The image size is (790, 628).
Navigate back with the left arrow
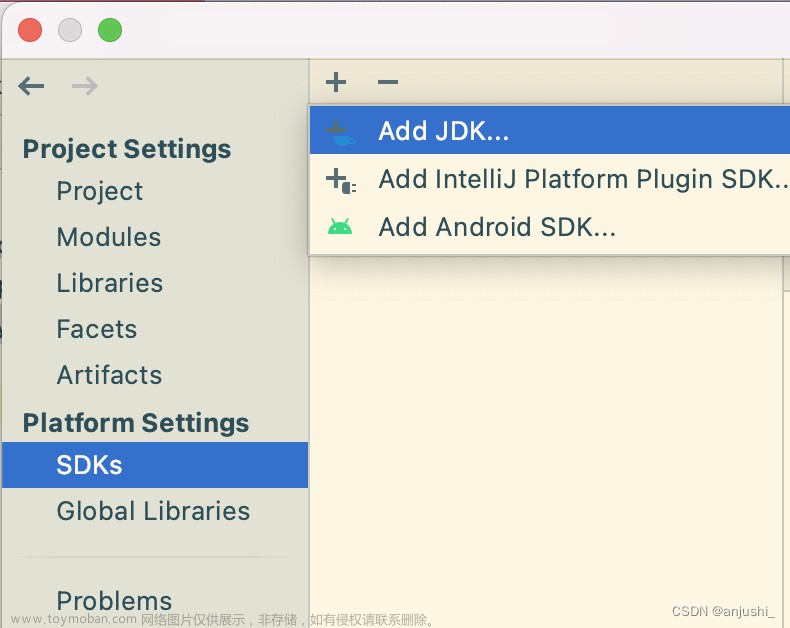click(x=31, y=86)
